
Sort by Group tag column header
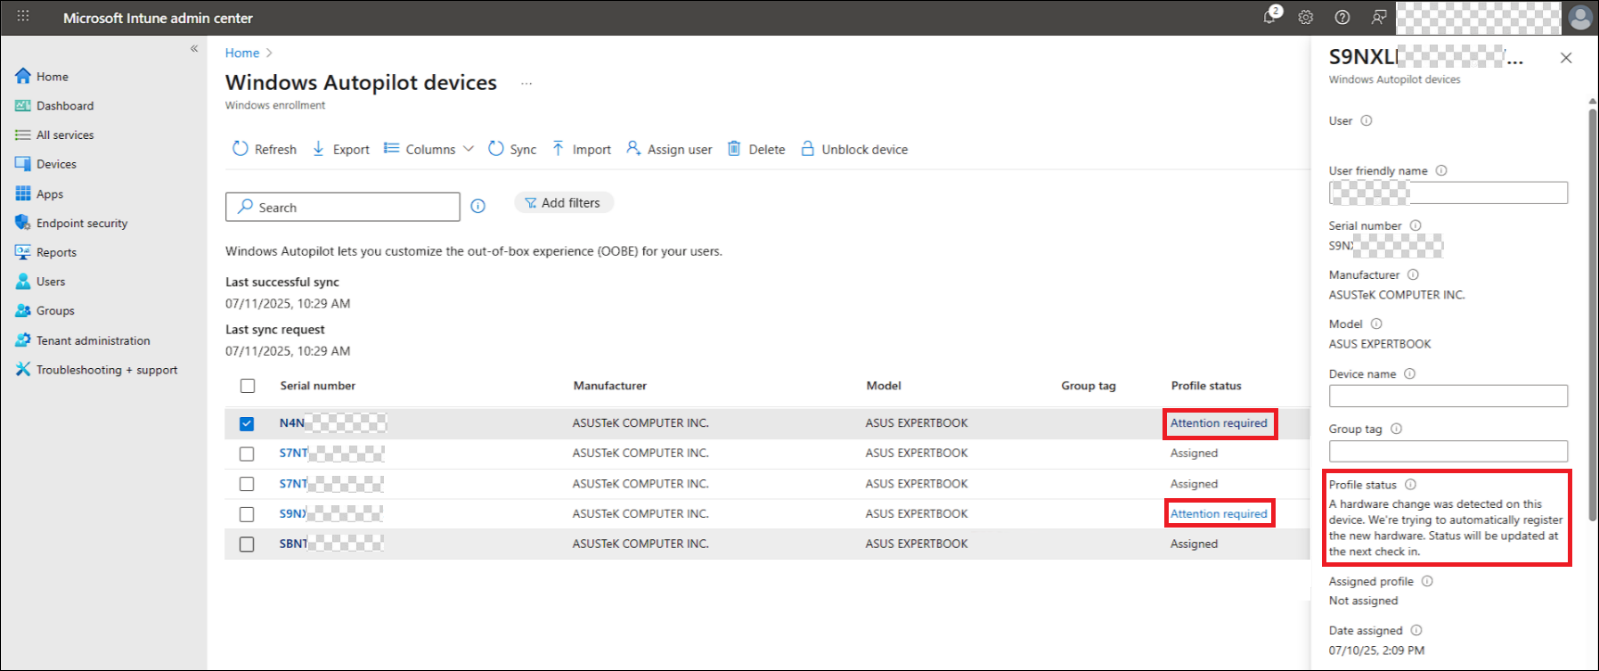coord(1088,386)
